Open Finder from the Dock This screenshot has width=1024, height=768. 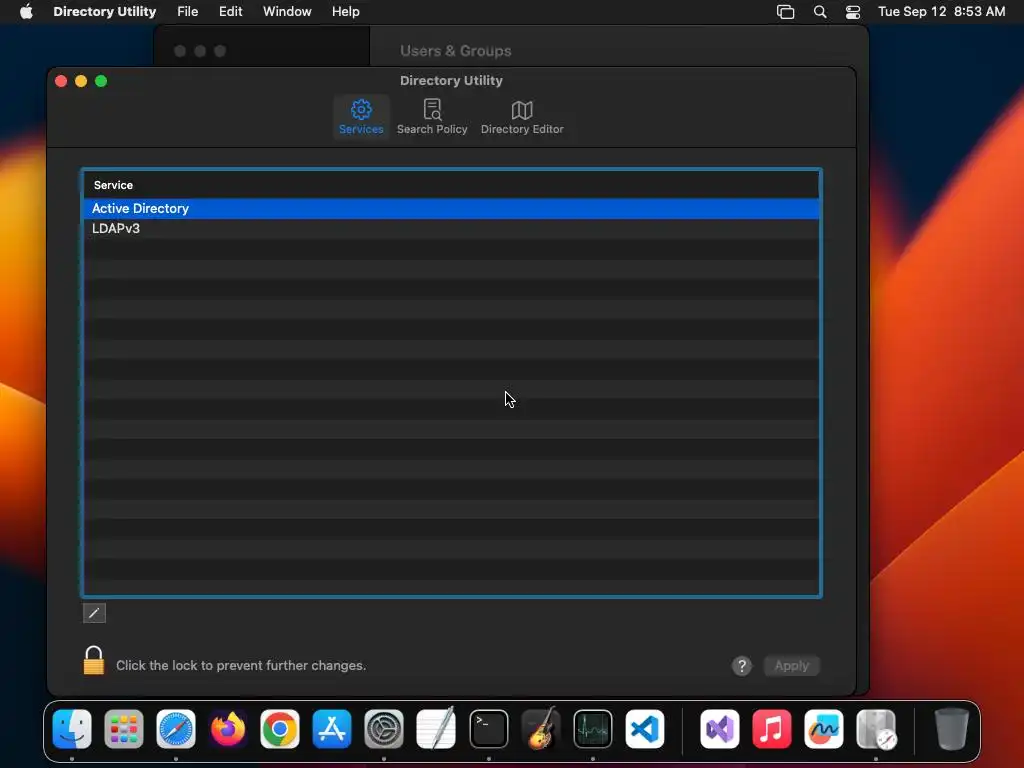coord(72,728)
